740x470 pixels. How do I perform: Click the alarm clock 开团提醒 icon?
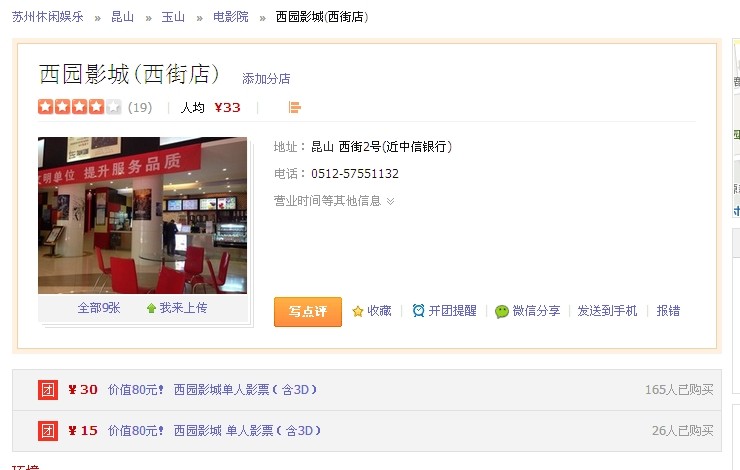[418, 311]
